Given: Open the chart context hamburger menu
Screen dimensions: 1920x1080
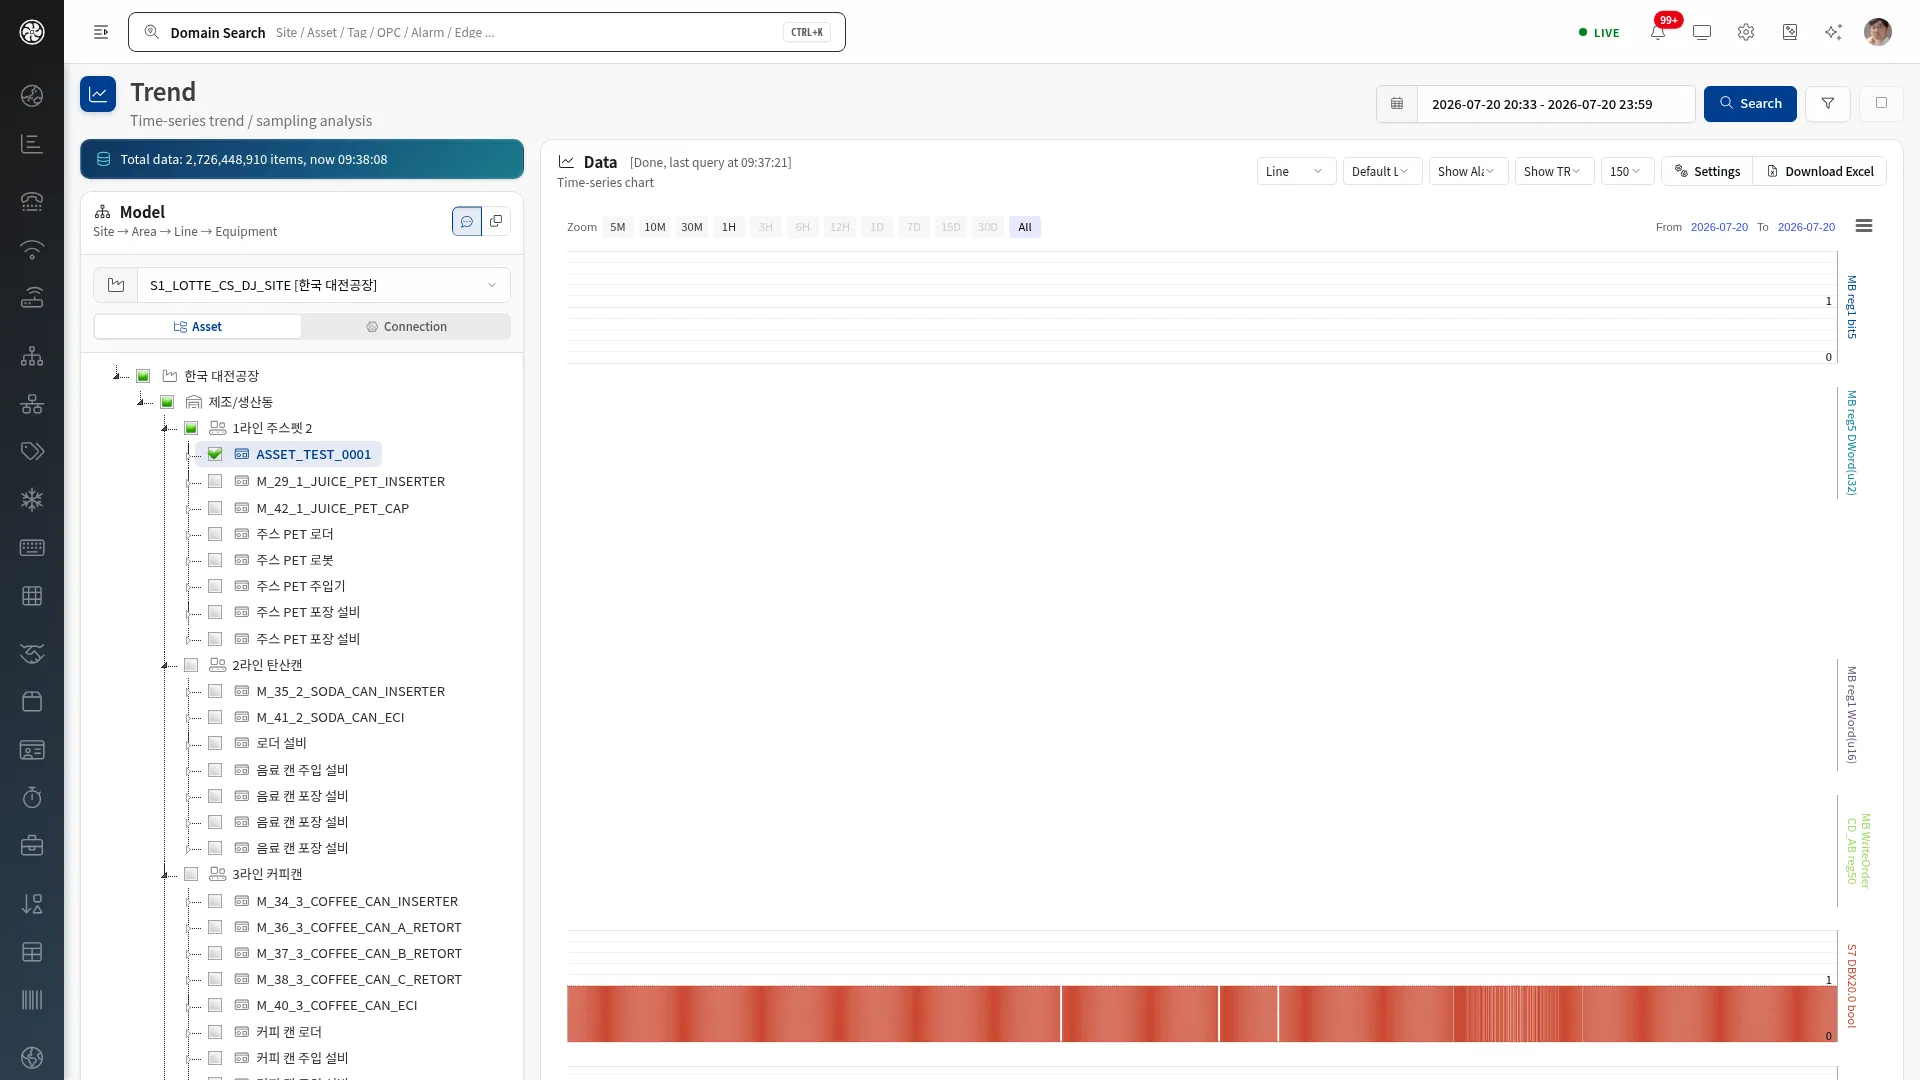Looking at the screenshot, I should [1864, 226].
